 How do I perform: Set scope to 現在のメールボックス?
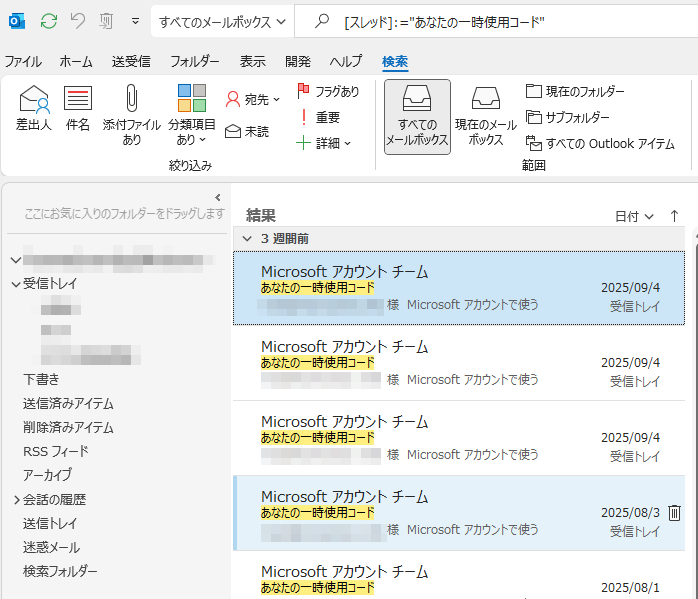[x=486, y=117]
